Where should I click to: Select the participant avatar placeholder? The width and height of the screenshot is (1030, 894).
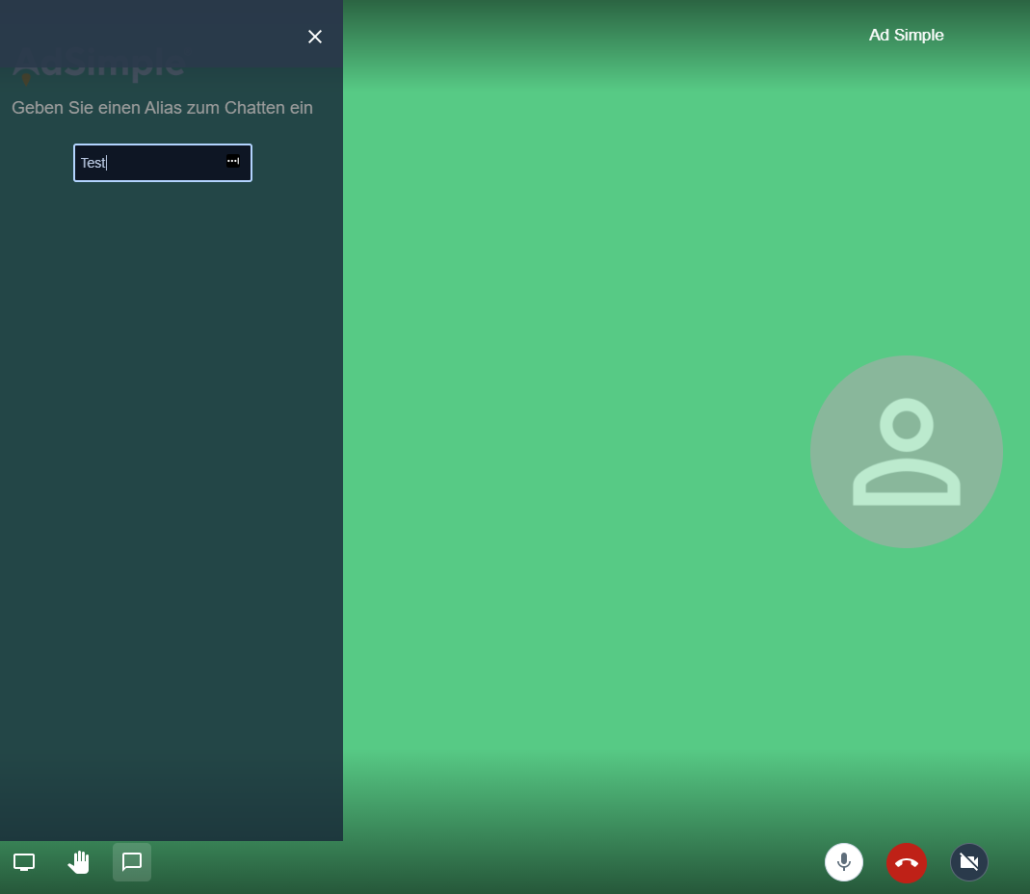906,452
